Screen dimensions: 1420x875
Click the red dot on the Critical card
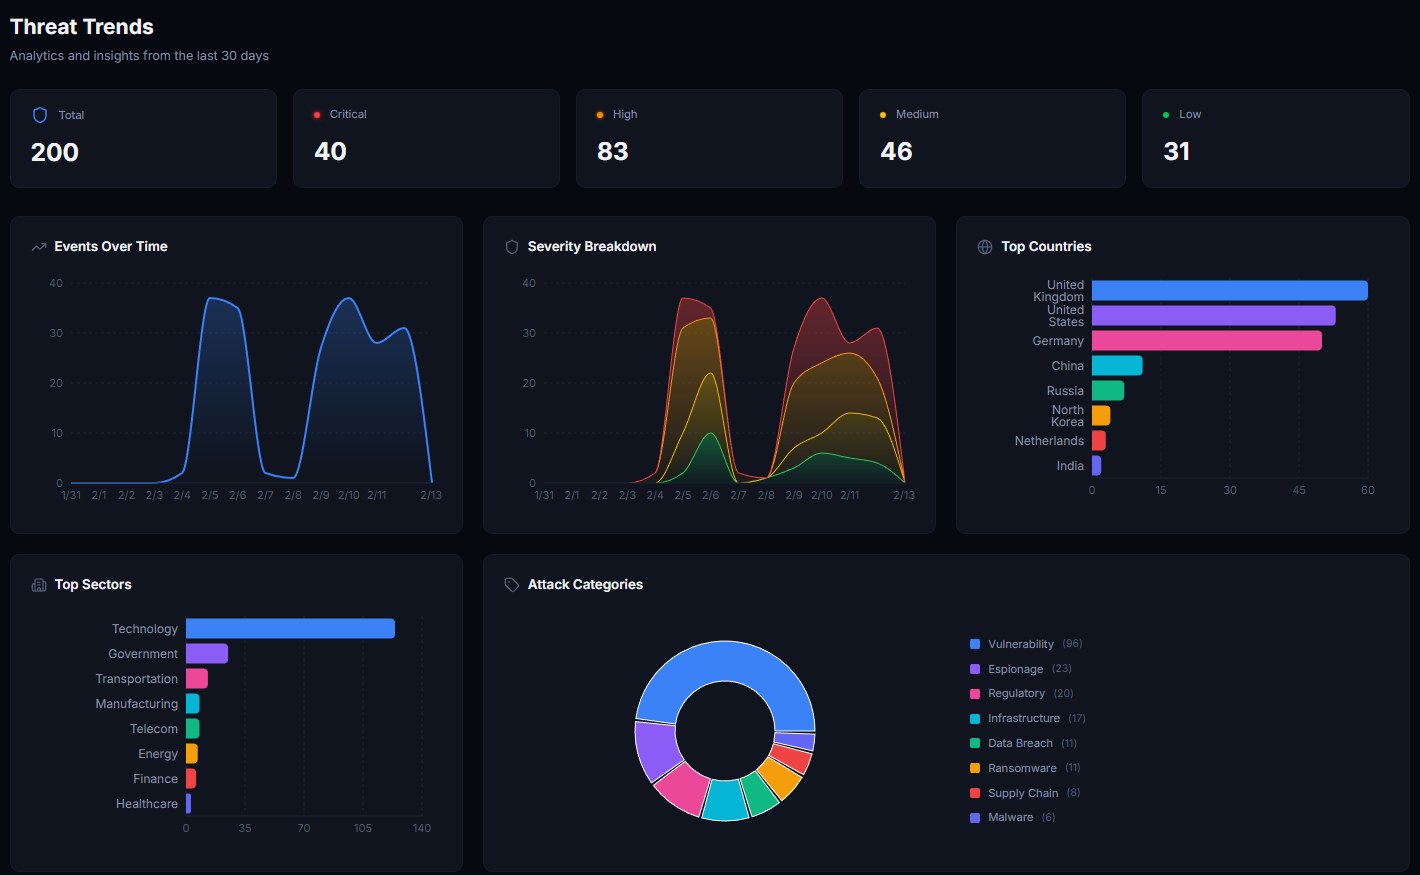(x=315, y=114)
